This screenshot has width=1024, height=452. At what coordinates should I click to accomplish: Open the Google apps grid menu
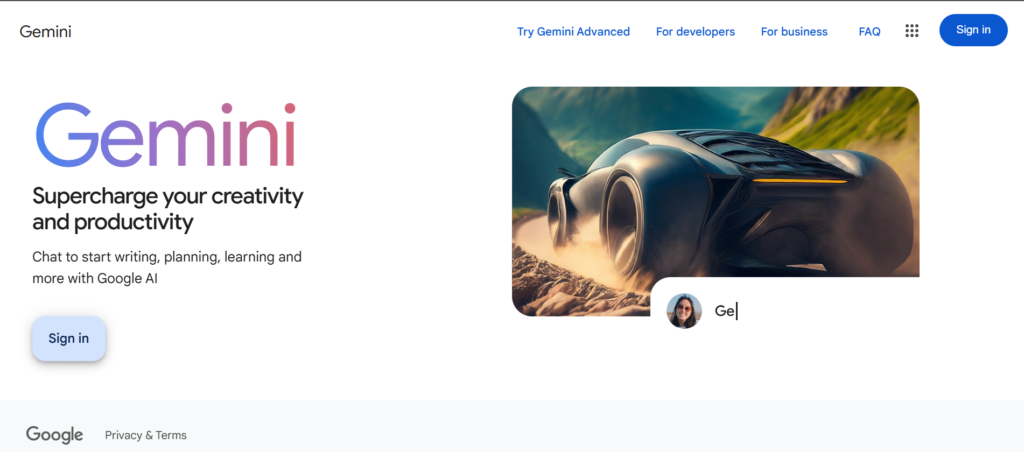(912, 31)
